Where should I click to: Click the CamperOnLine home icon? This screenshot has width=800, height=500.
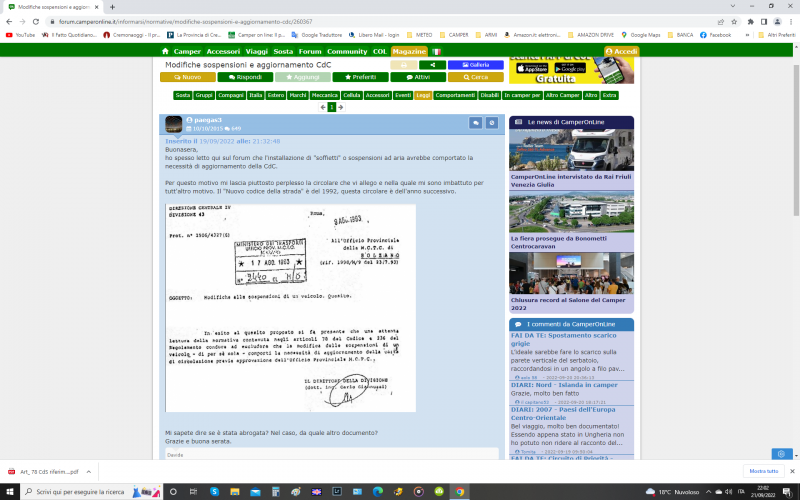[166, 51]
